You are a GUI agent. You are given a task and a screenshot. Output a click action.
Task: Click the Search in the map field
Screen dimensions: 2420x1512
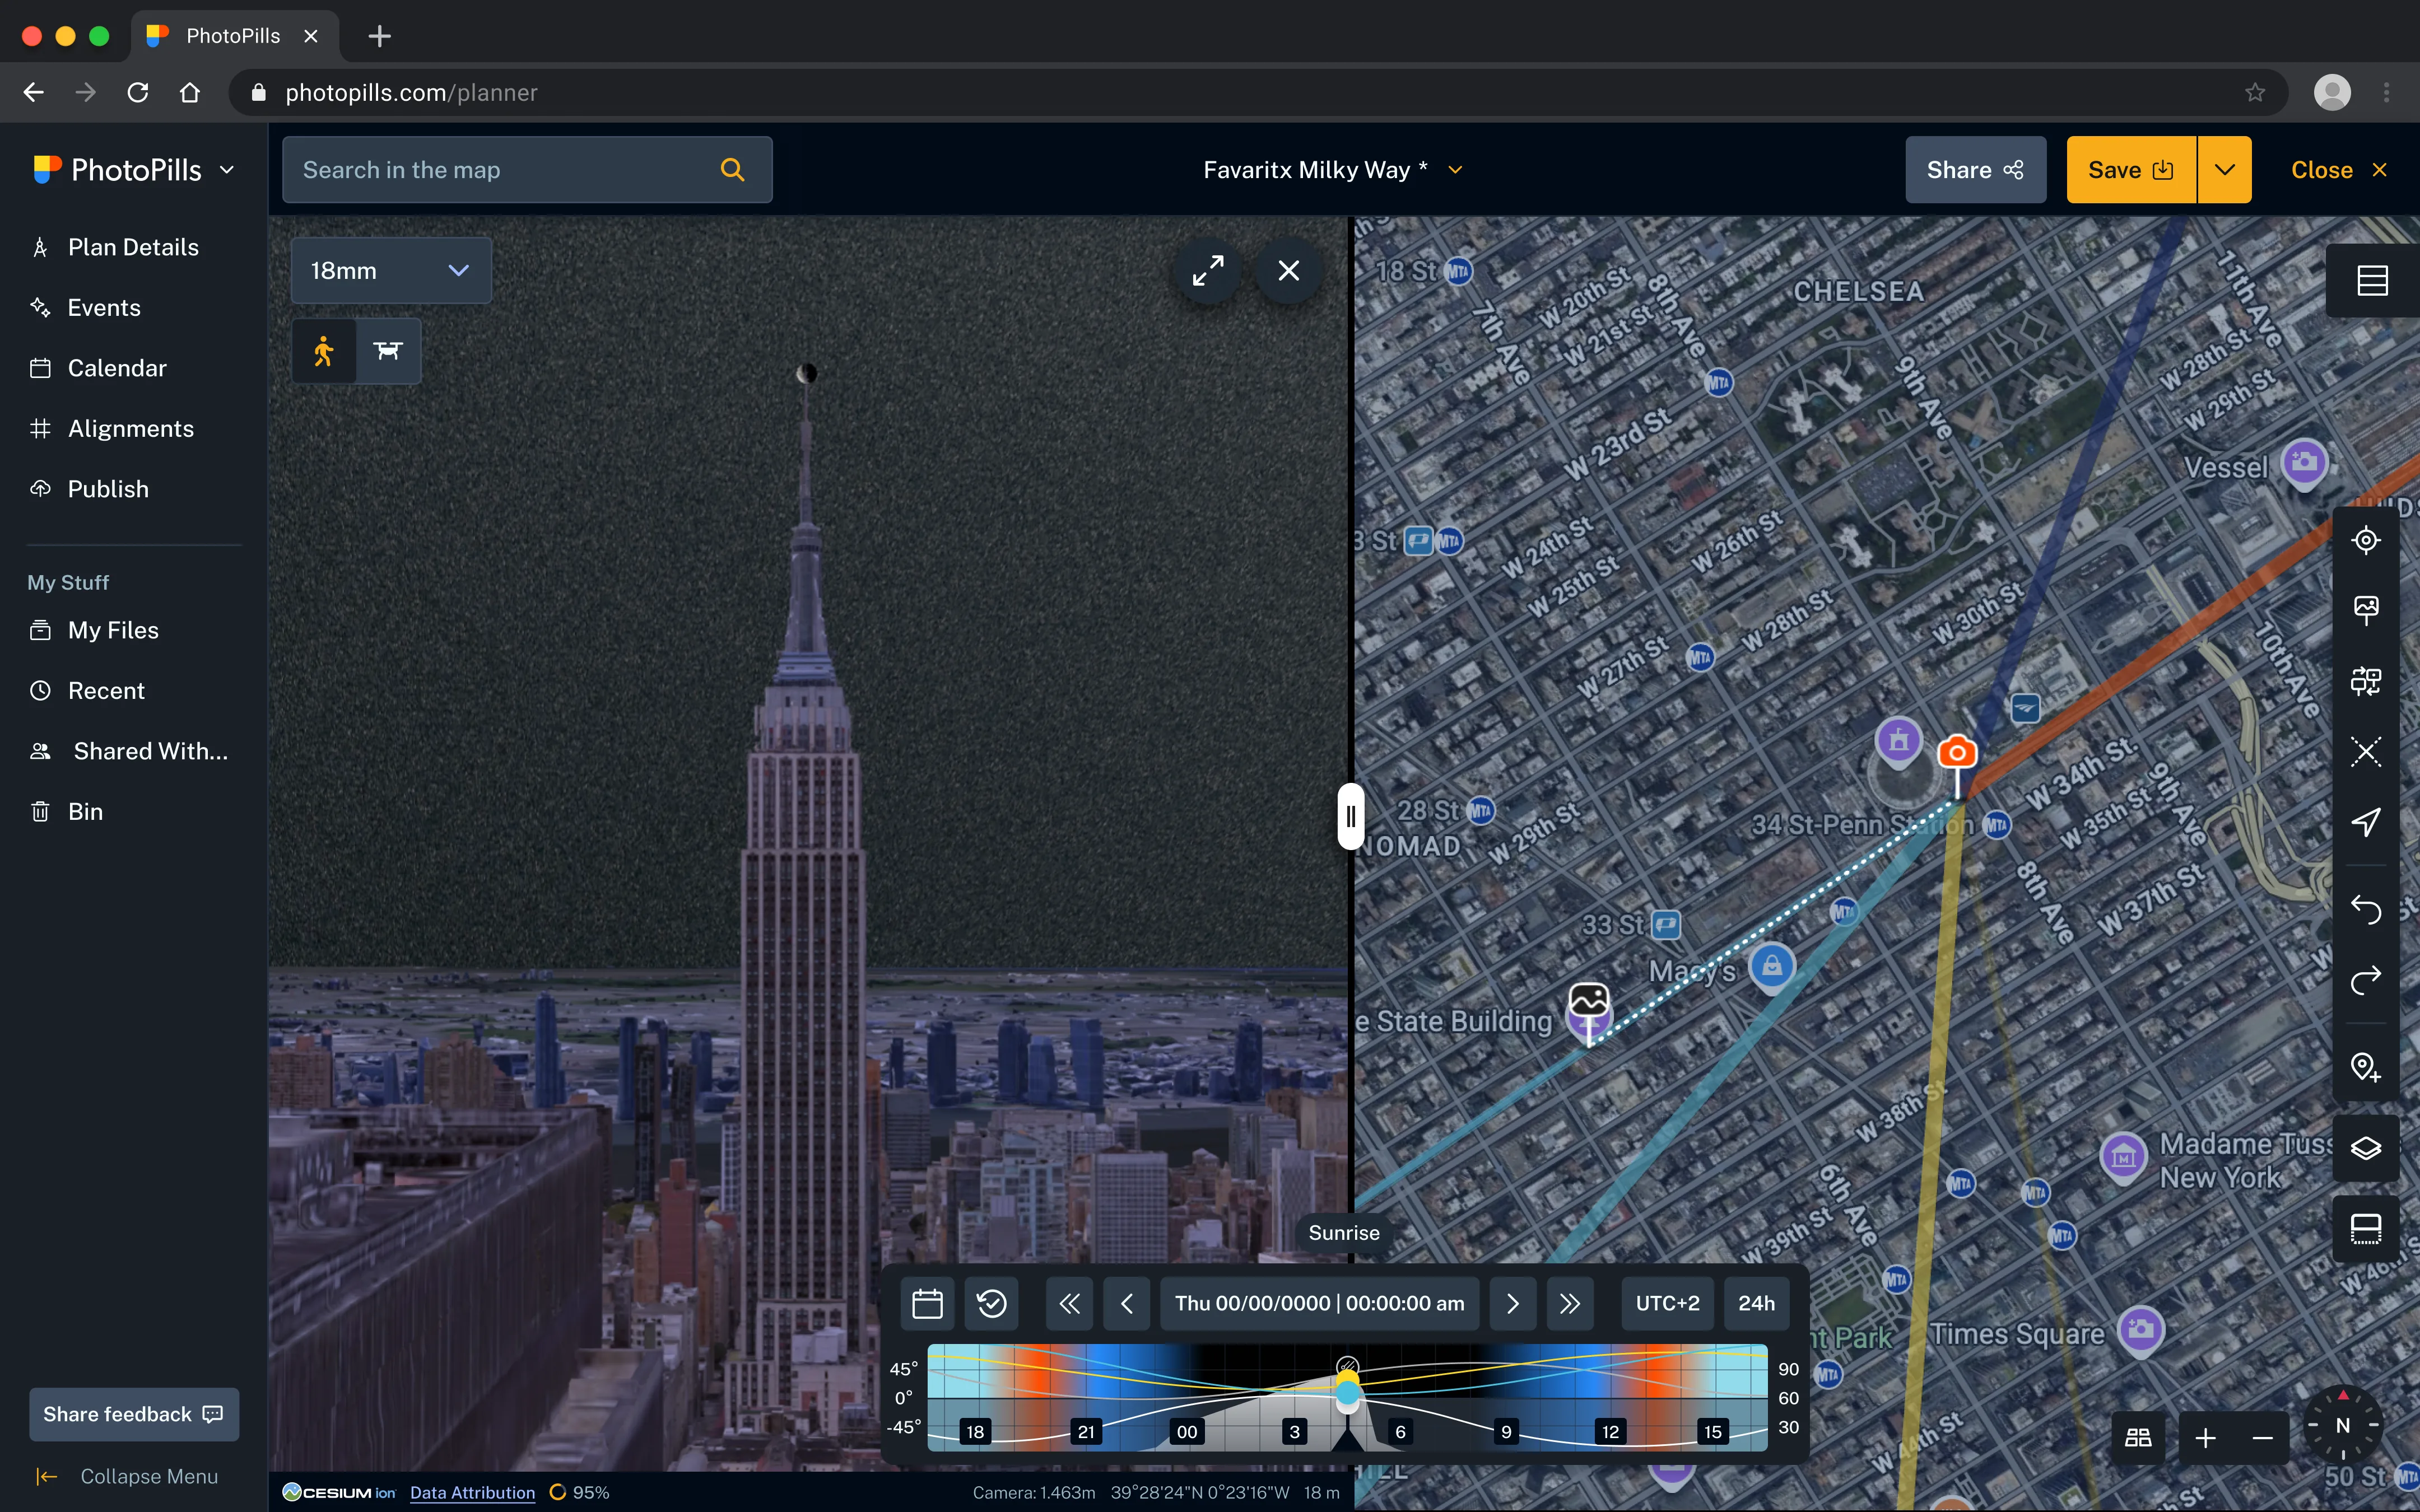527,170
